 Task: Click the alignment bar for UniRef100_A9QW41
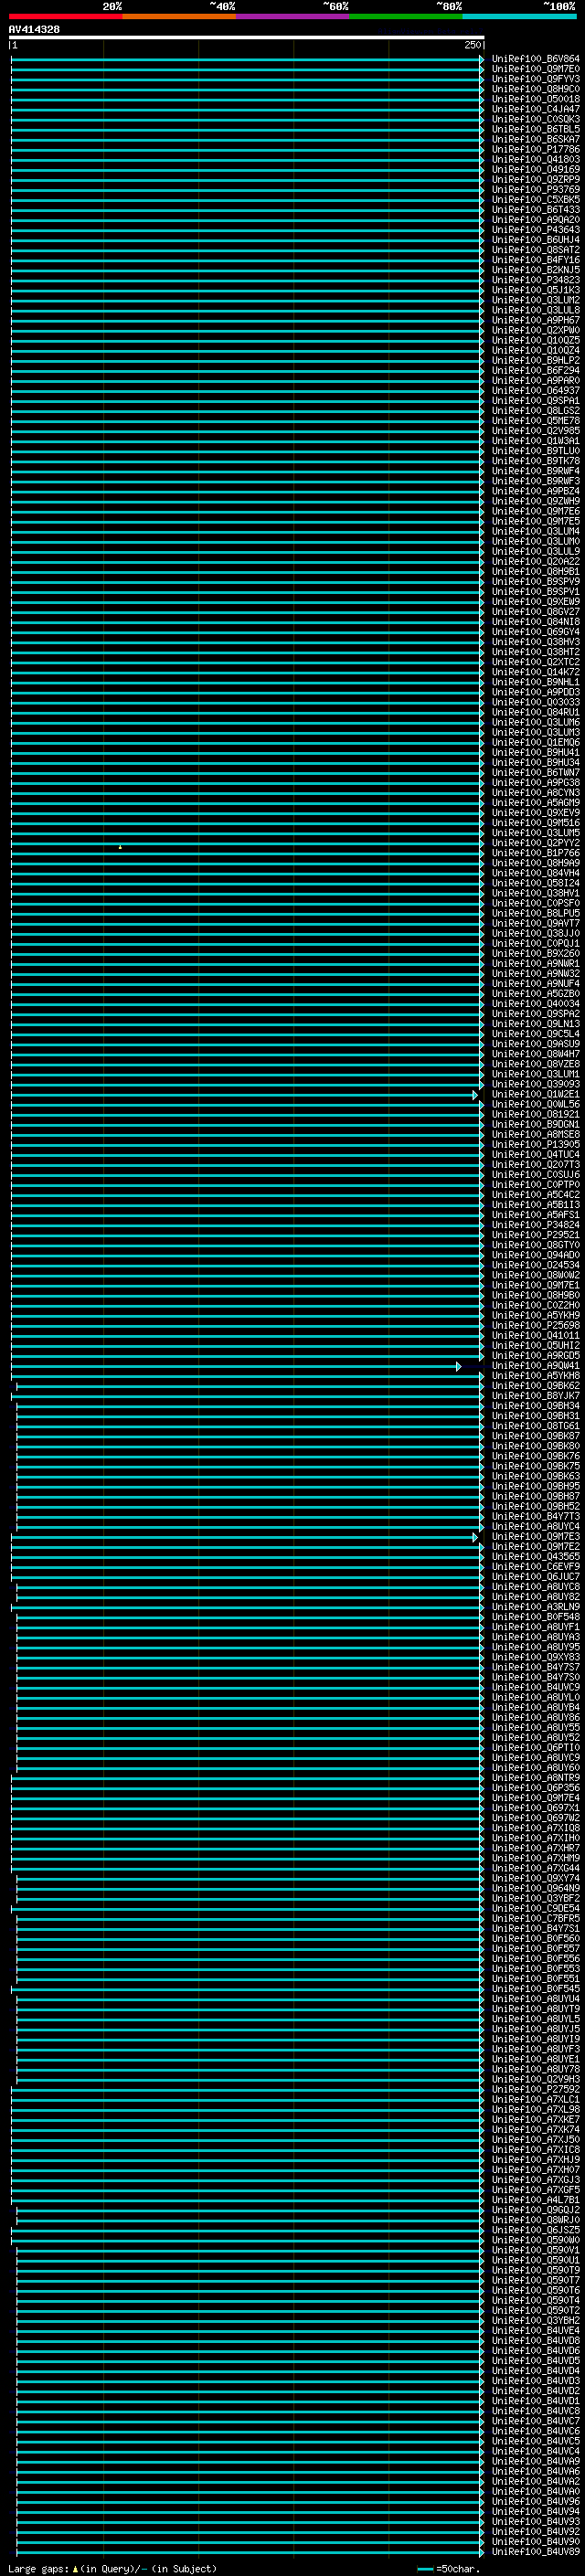pos(236,1366)
